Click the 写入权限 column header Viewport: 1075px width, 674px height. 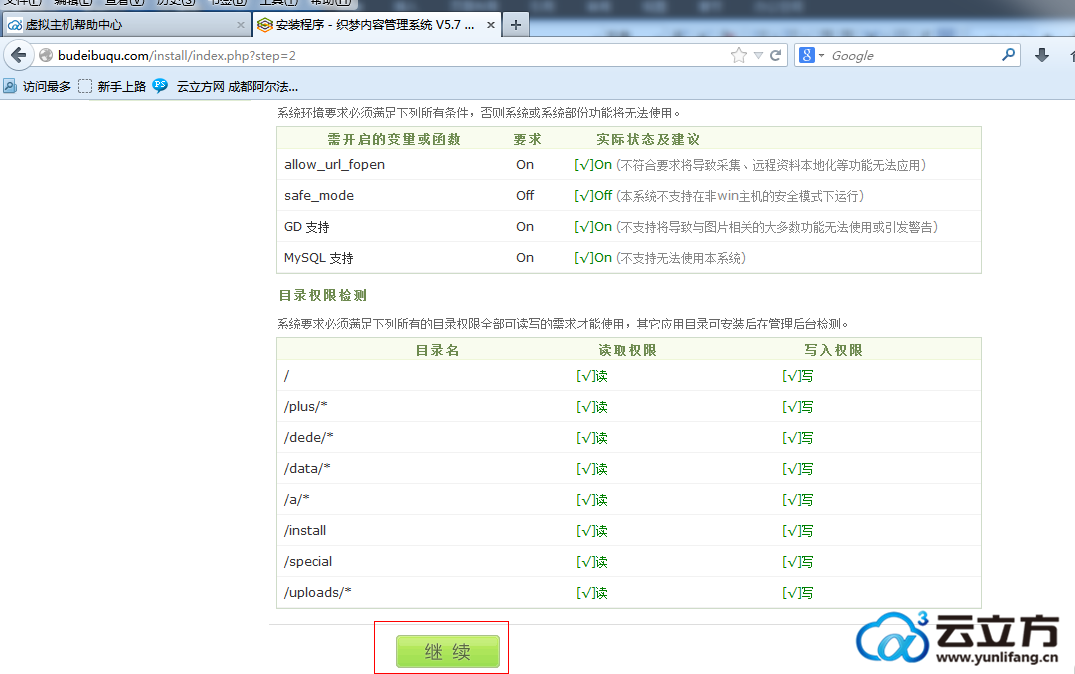tap(833, 350)
